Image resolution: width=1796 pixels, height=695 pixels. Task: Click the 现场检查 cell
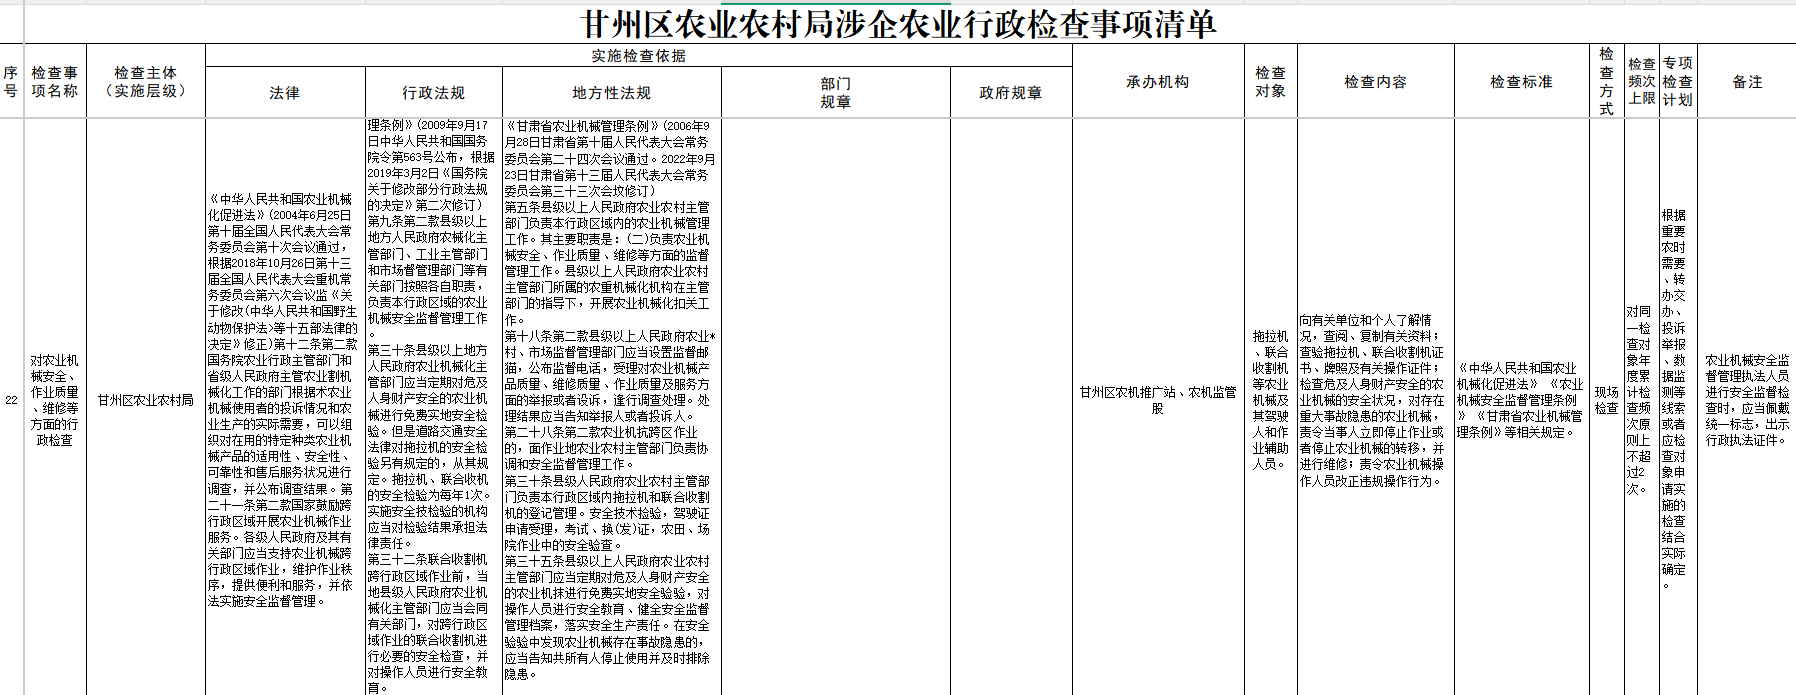[x=1606, y=400]
